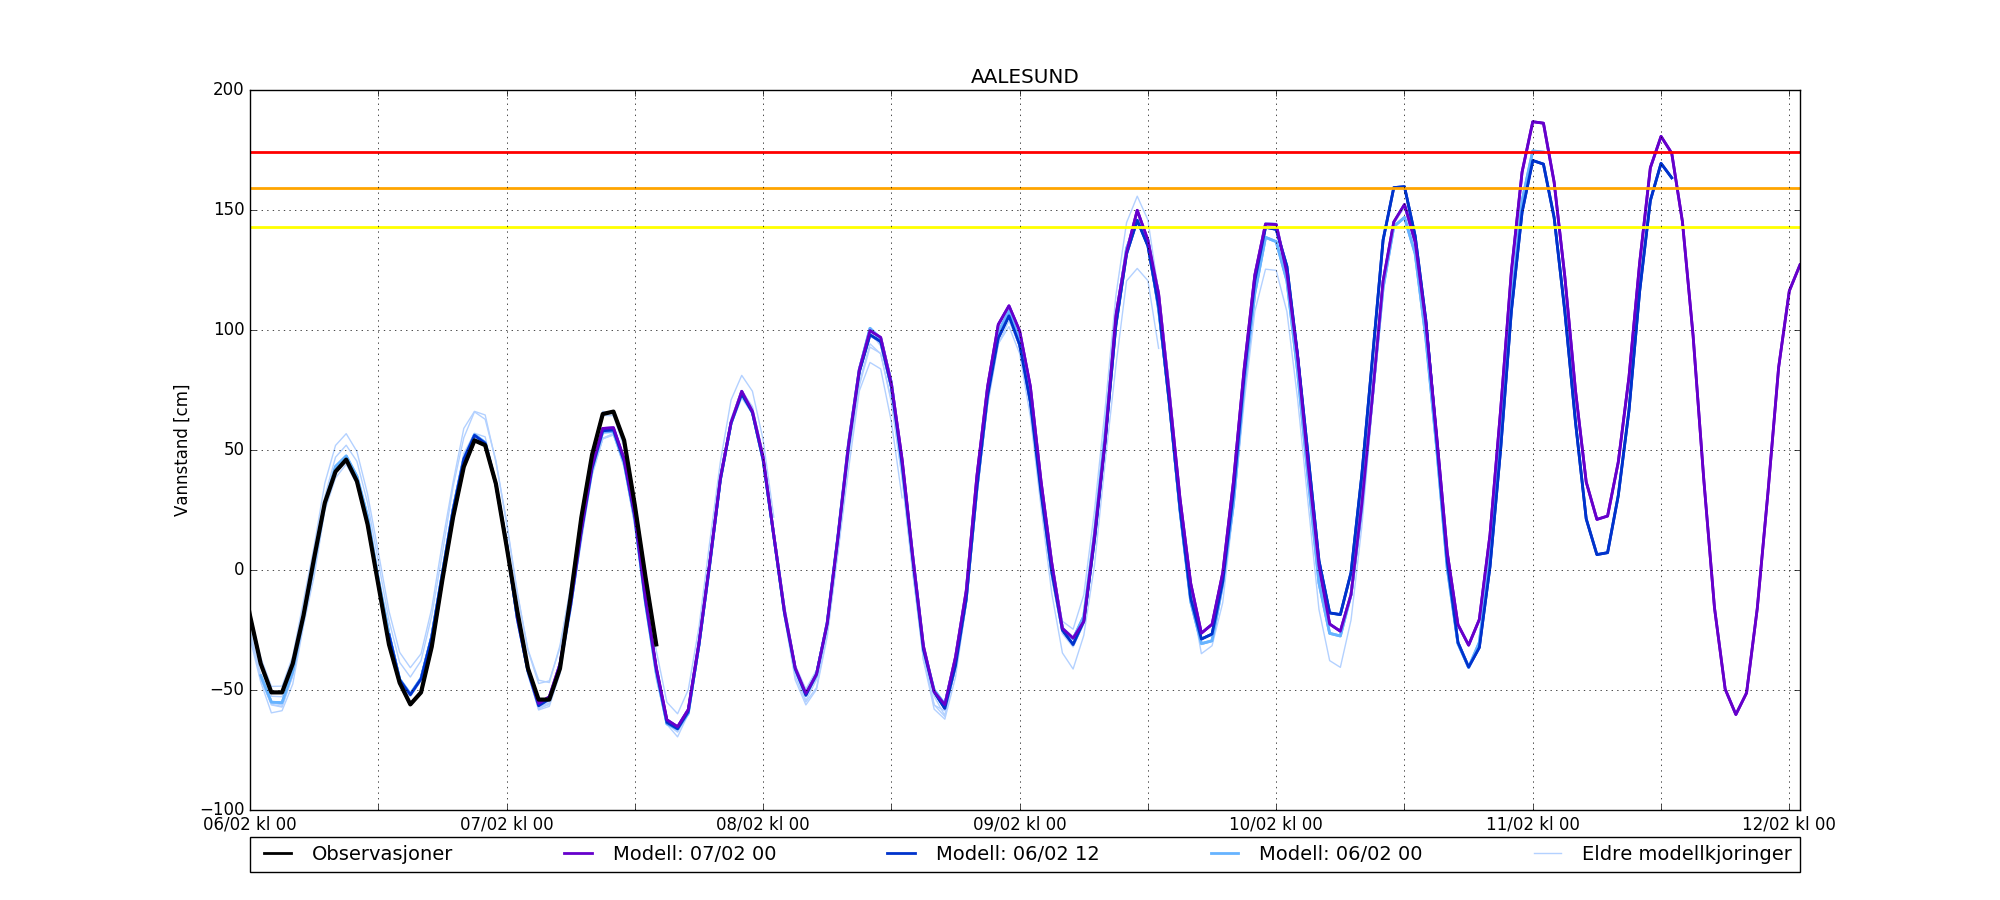
Task: Click the y-axis tick value 150
Action: pos(228,210)
